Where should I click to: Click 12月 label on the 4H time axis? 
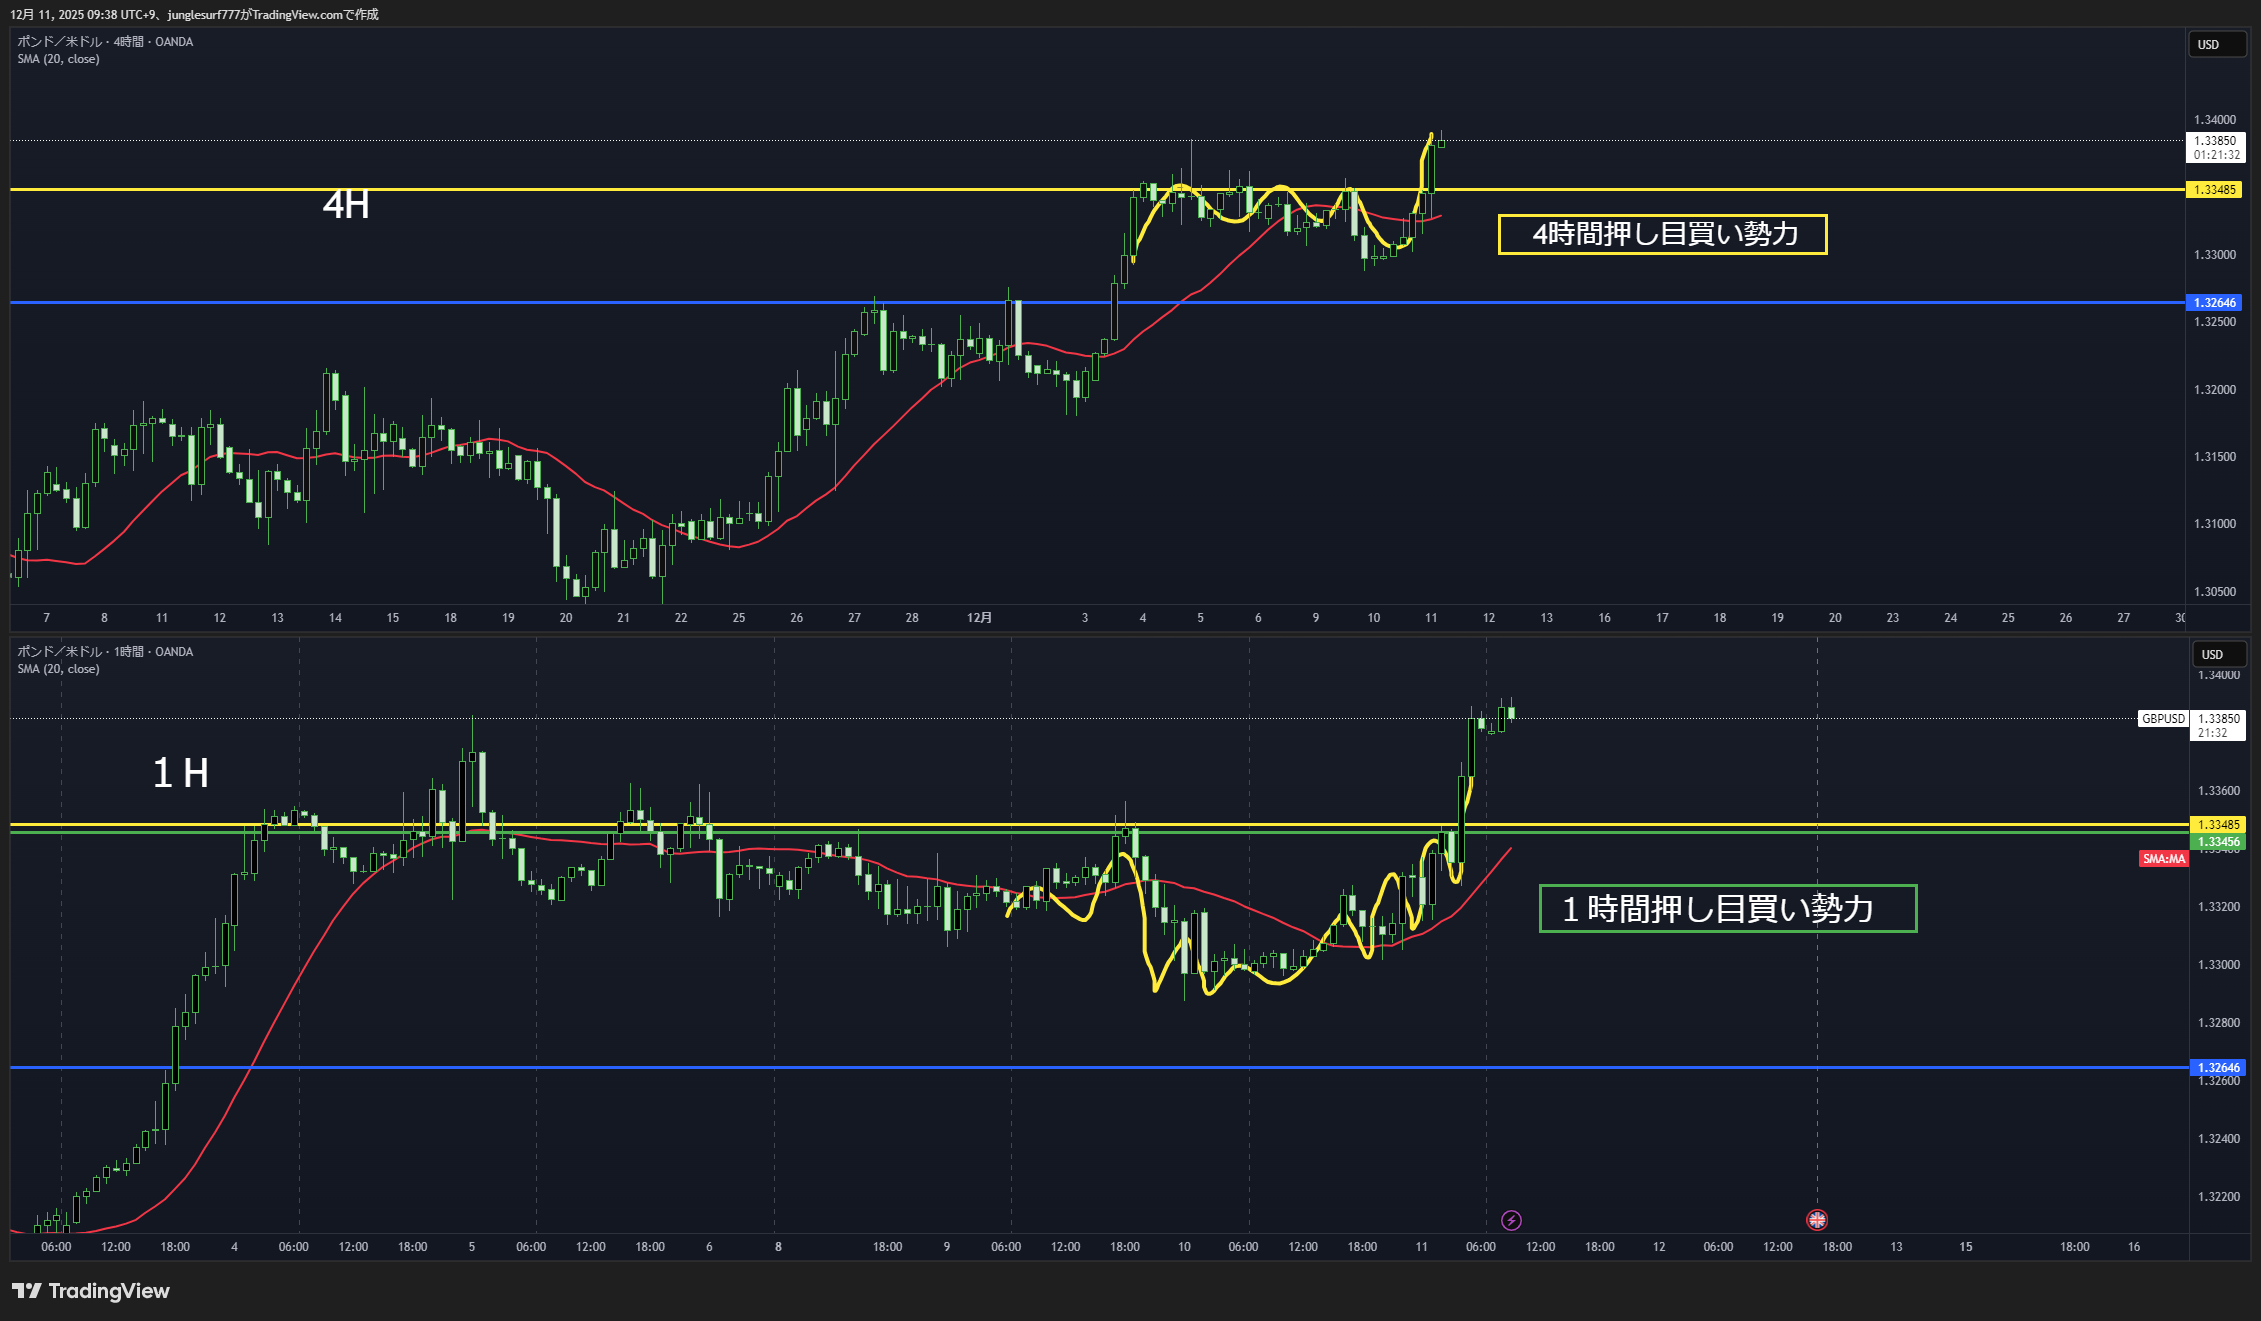pos(979,618)
